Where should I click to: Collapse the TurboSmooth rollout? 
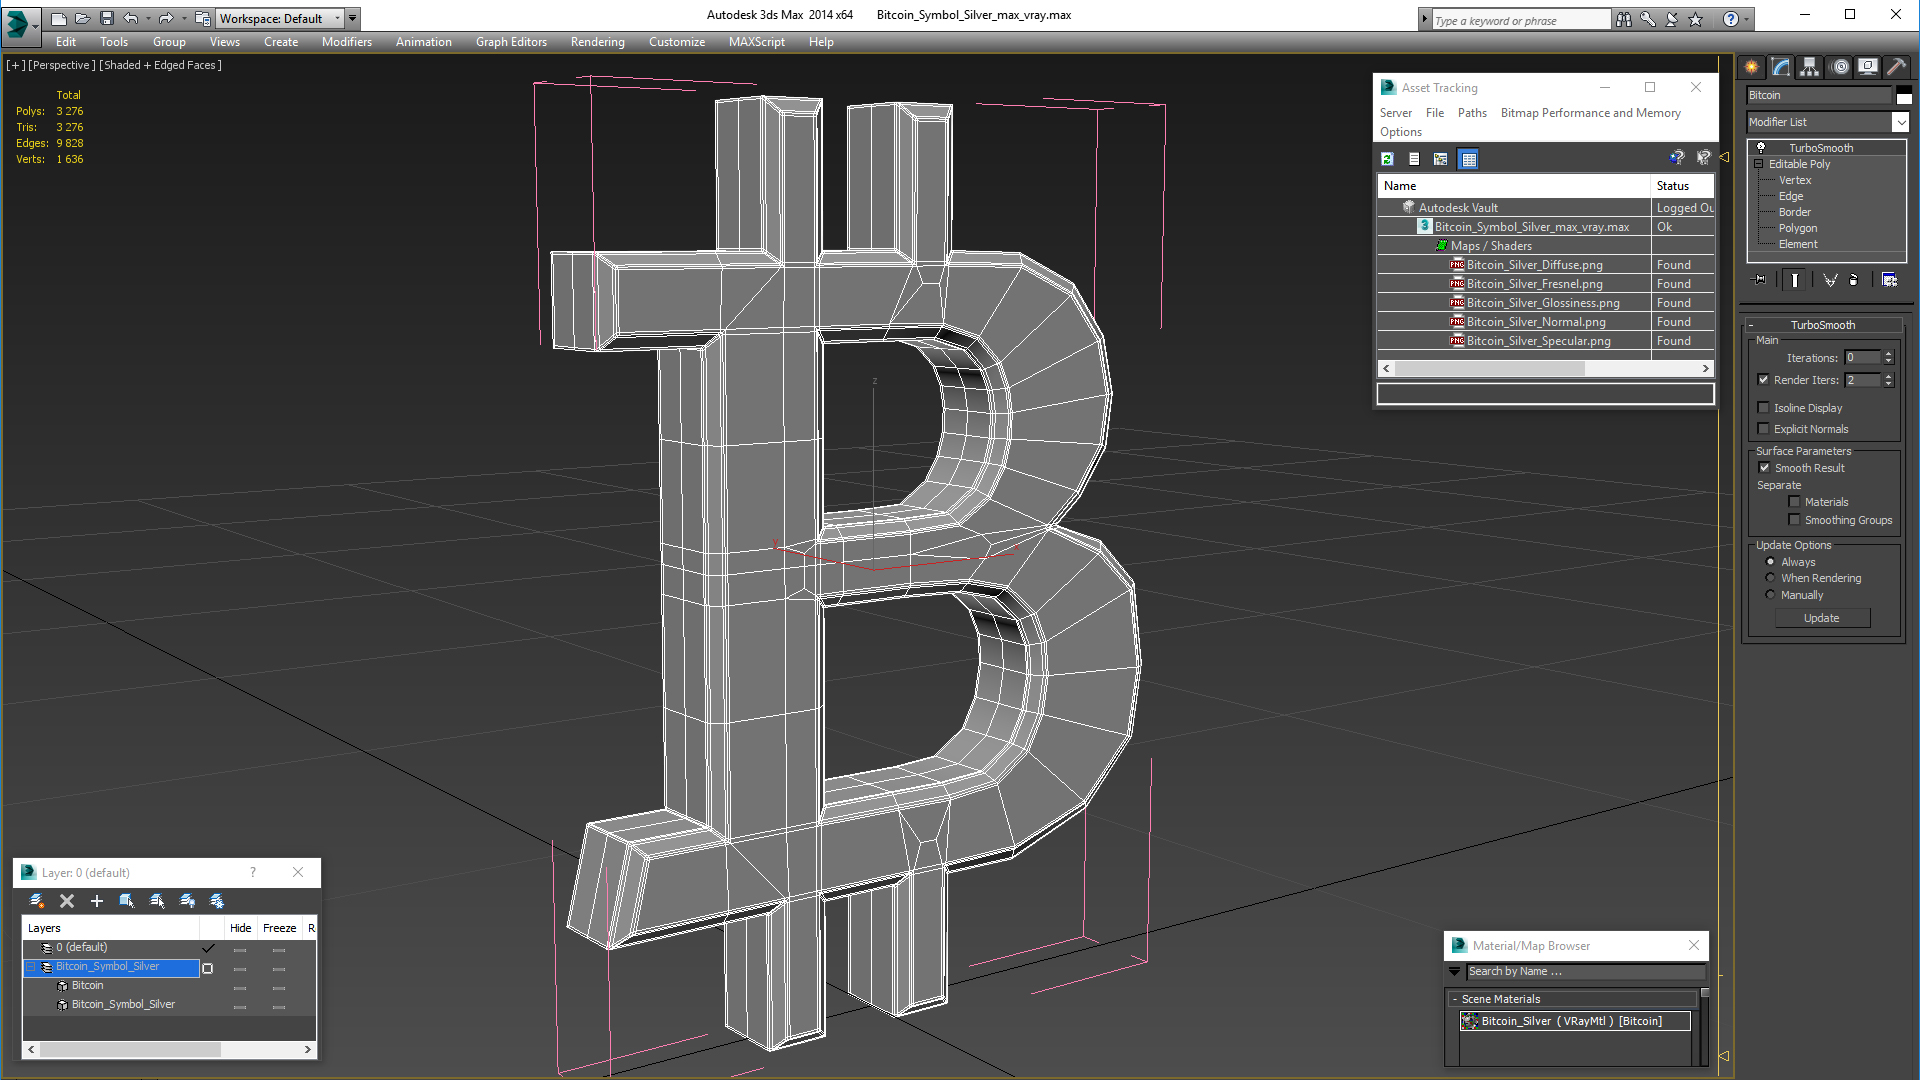(1822, 325)
